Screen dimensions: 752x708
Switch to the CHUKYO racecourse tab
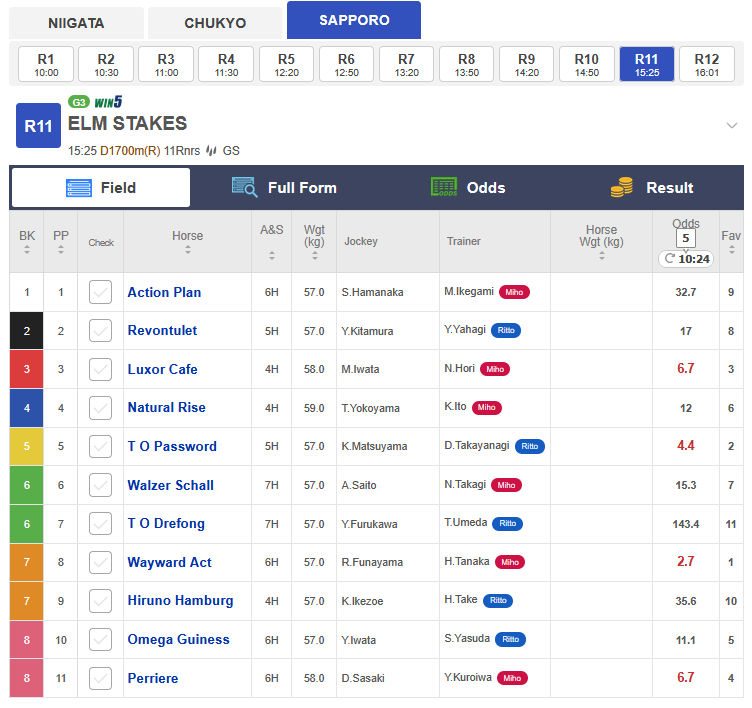pos(215,23)
